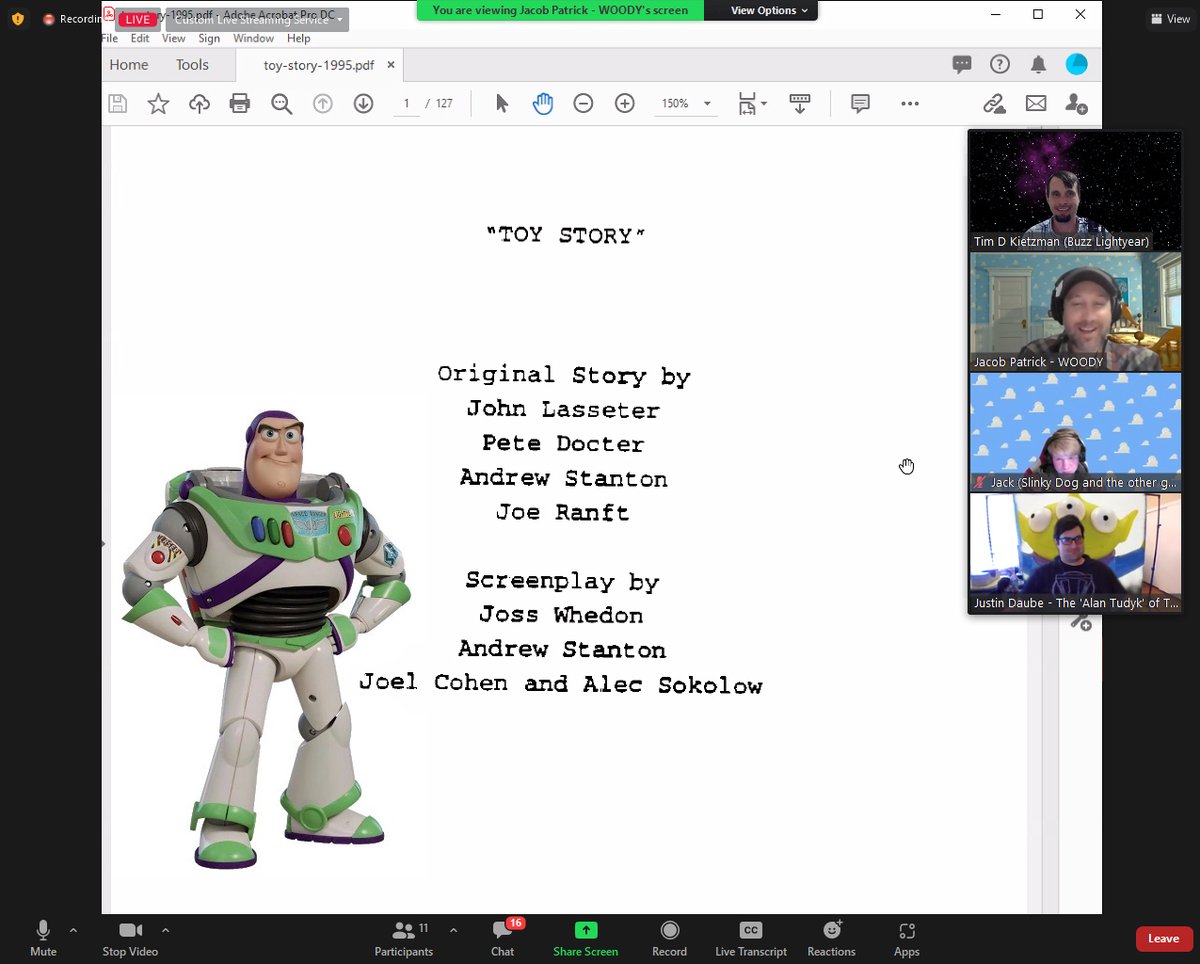The image size is (1200, 964).
Task: Click the Acrobat account profile avatar
Action: point(1077,64)
